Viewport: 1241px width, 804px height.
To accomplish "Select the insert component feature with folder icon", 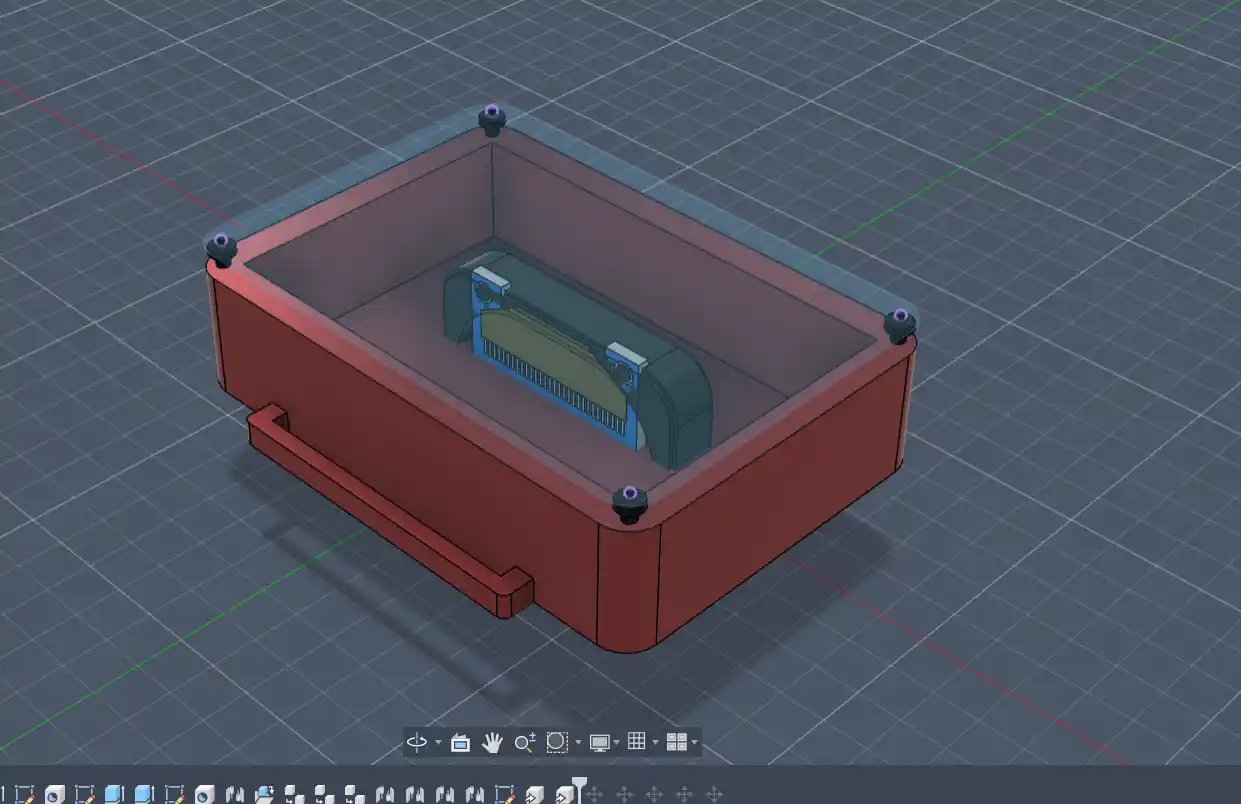I will (x=265, y=794).
